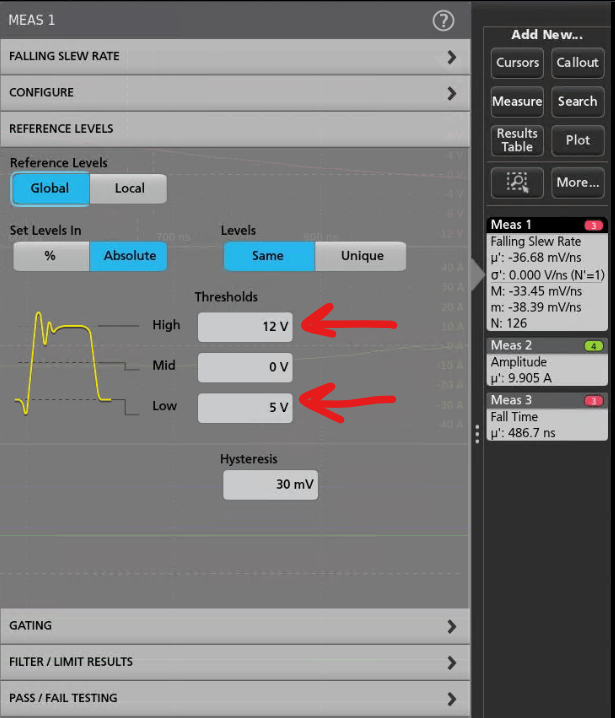The height and width of the screenshot is (718, 615).
Task: Collapse the Reference Levels header
Action: coord(235,129)
